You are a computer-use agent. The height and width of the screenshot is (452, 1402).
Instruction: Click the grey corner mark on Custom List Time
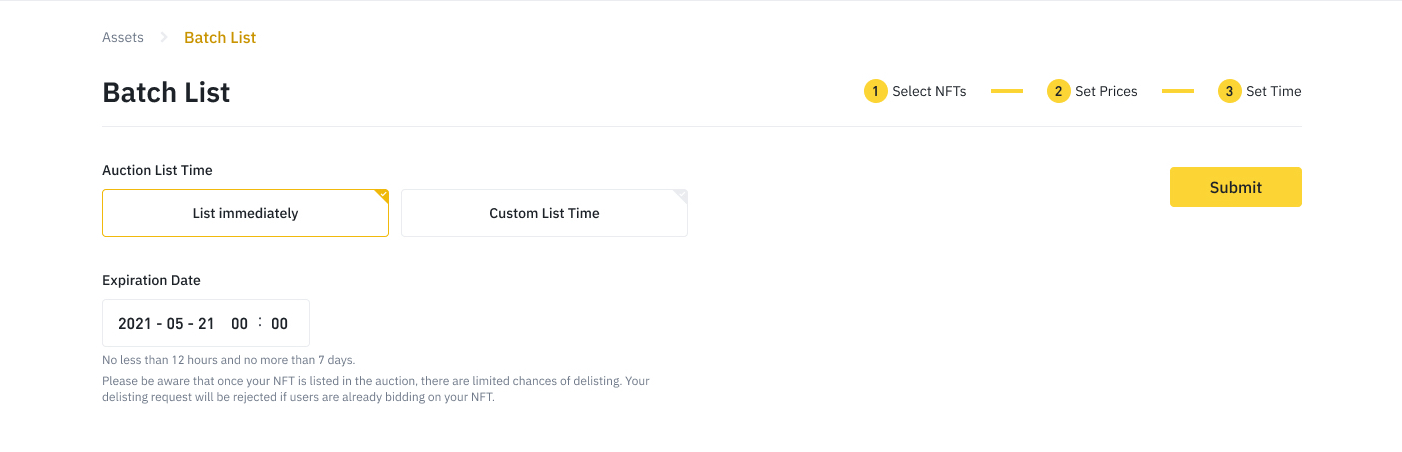[x=681, y=196]
